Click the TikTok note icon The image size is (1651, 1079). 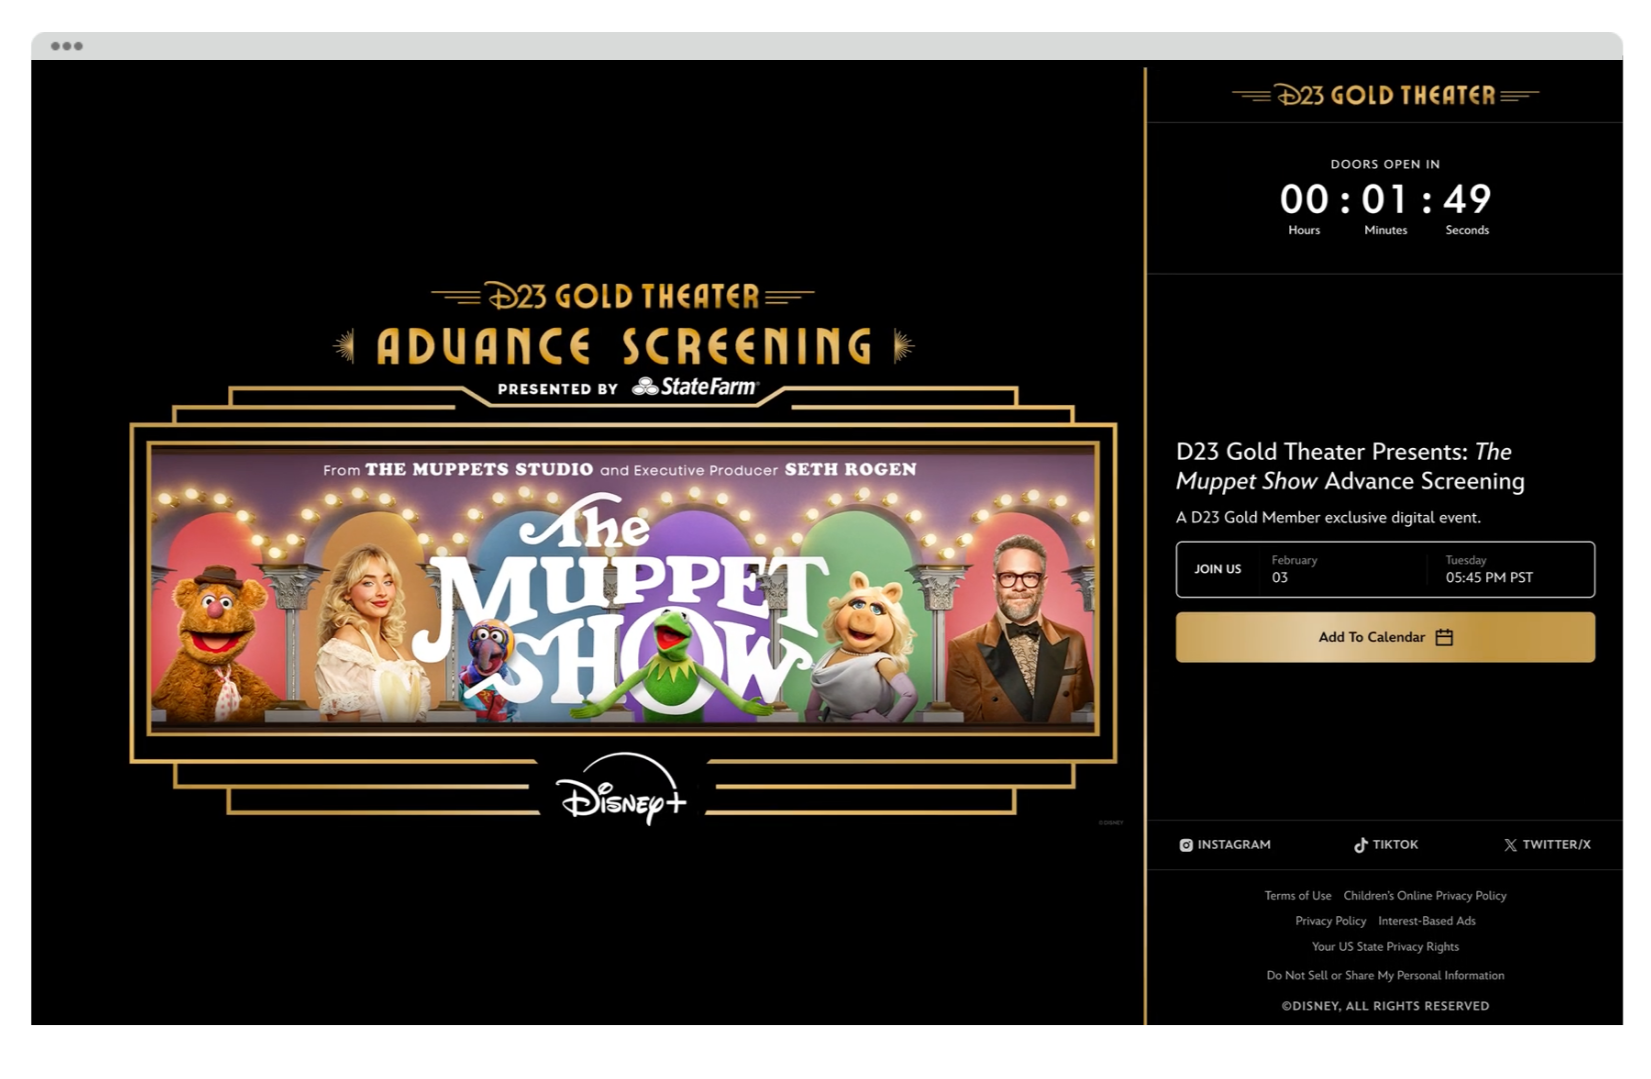1360,845
